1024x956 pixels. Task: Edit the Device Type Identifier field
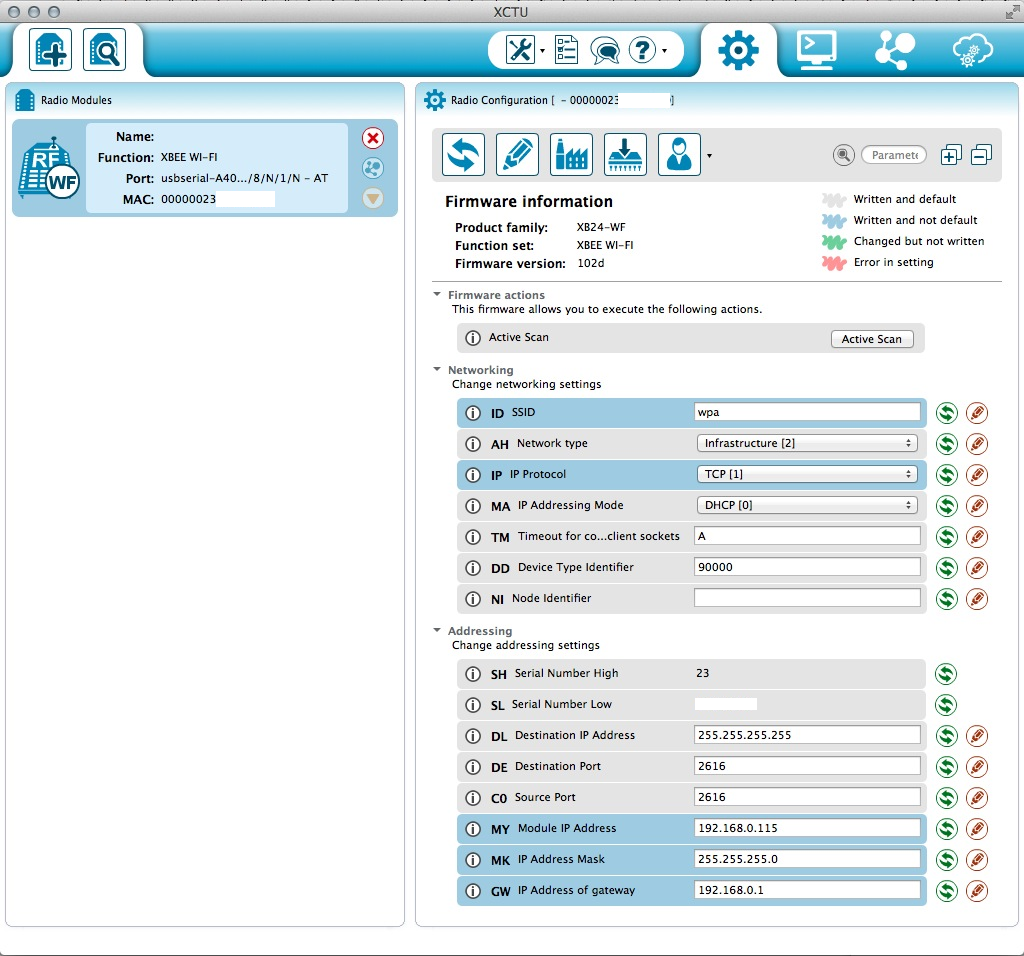tap(807, 567)
